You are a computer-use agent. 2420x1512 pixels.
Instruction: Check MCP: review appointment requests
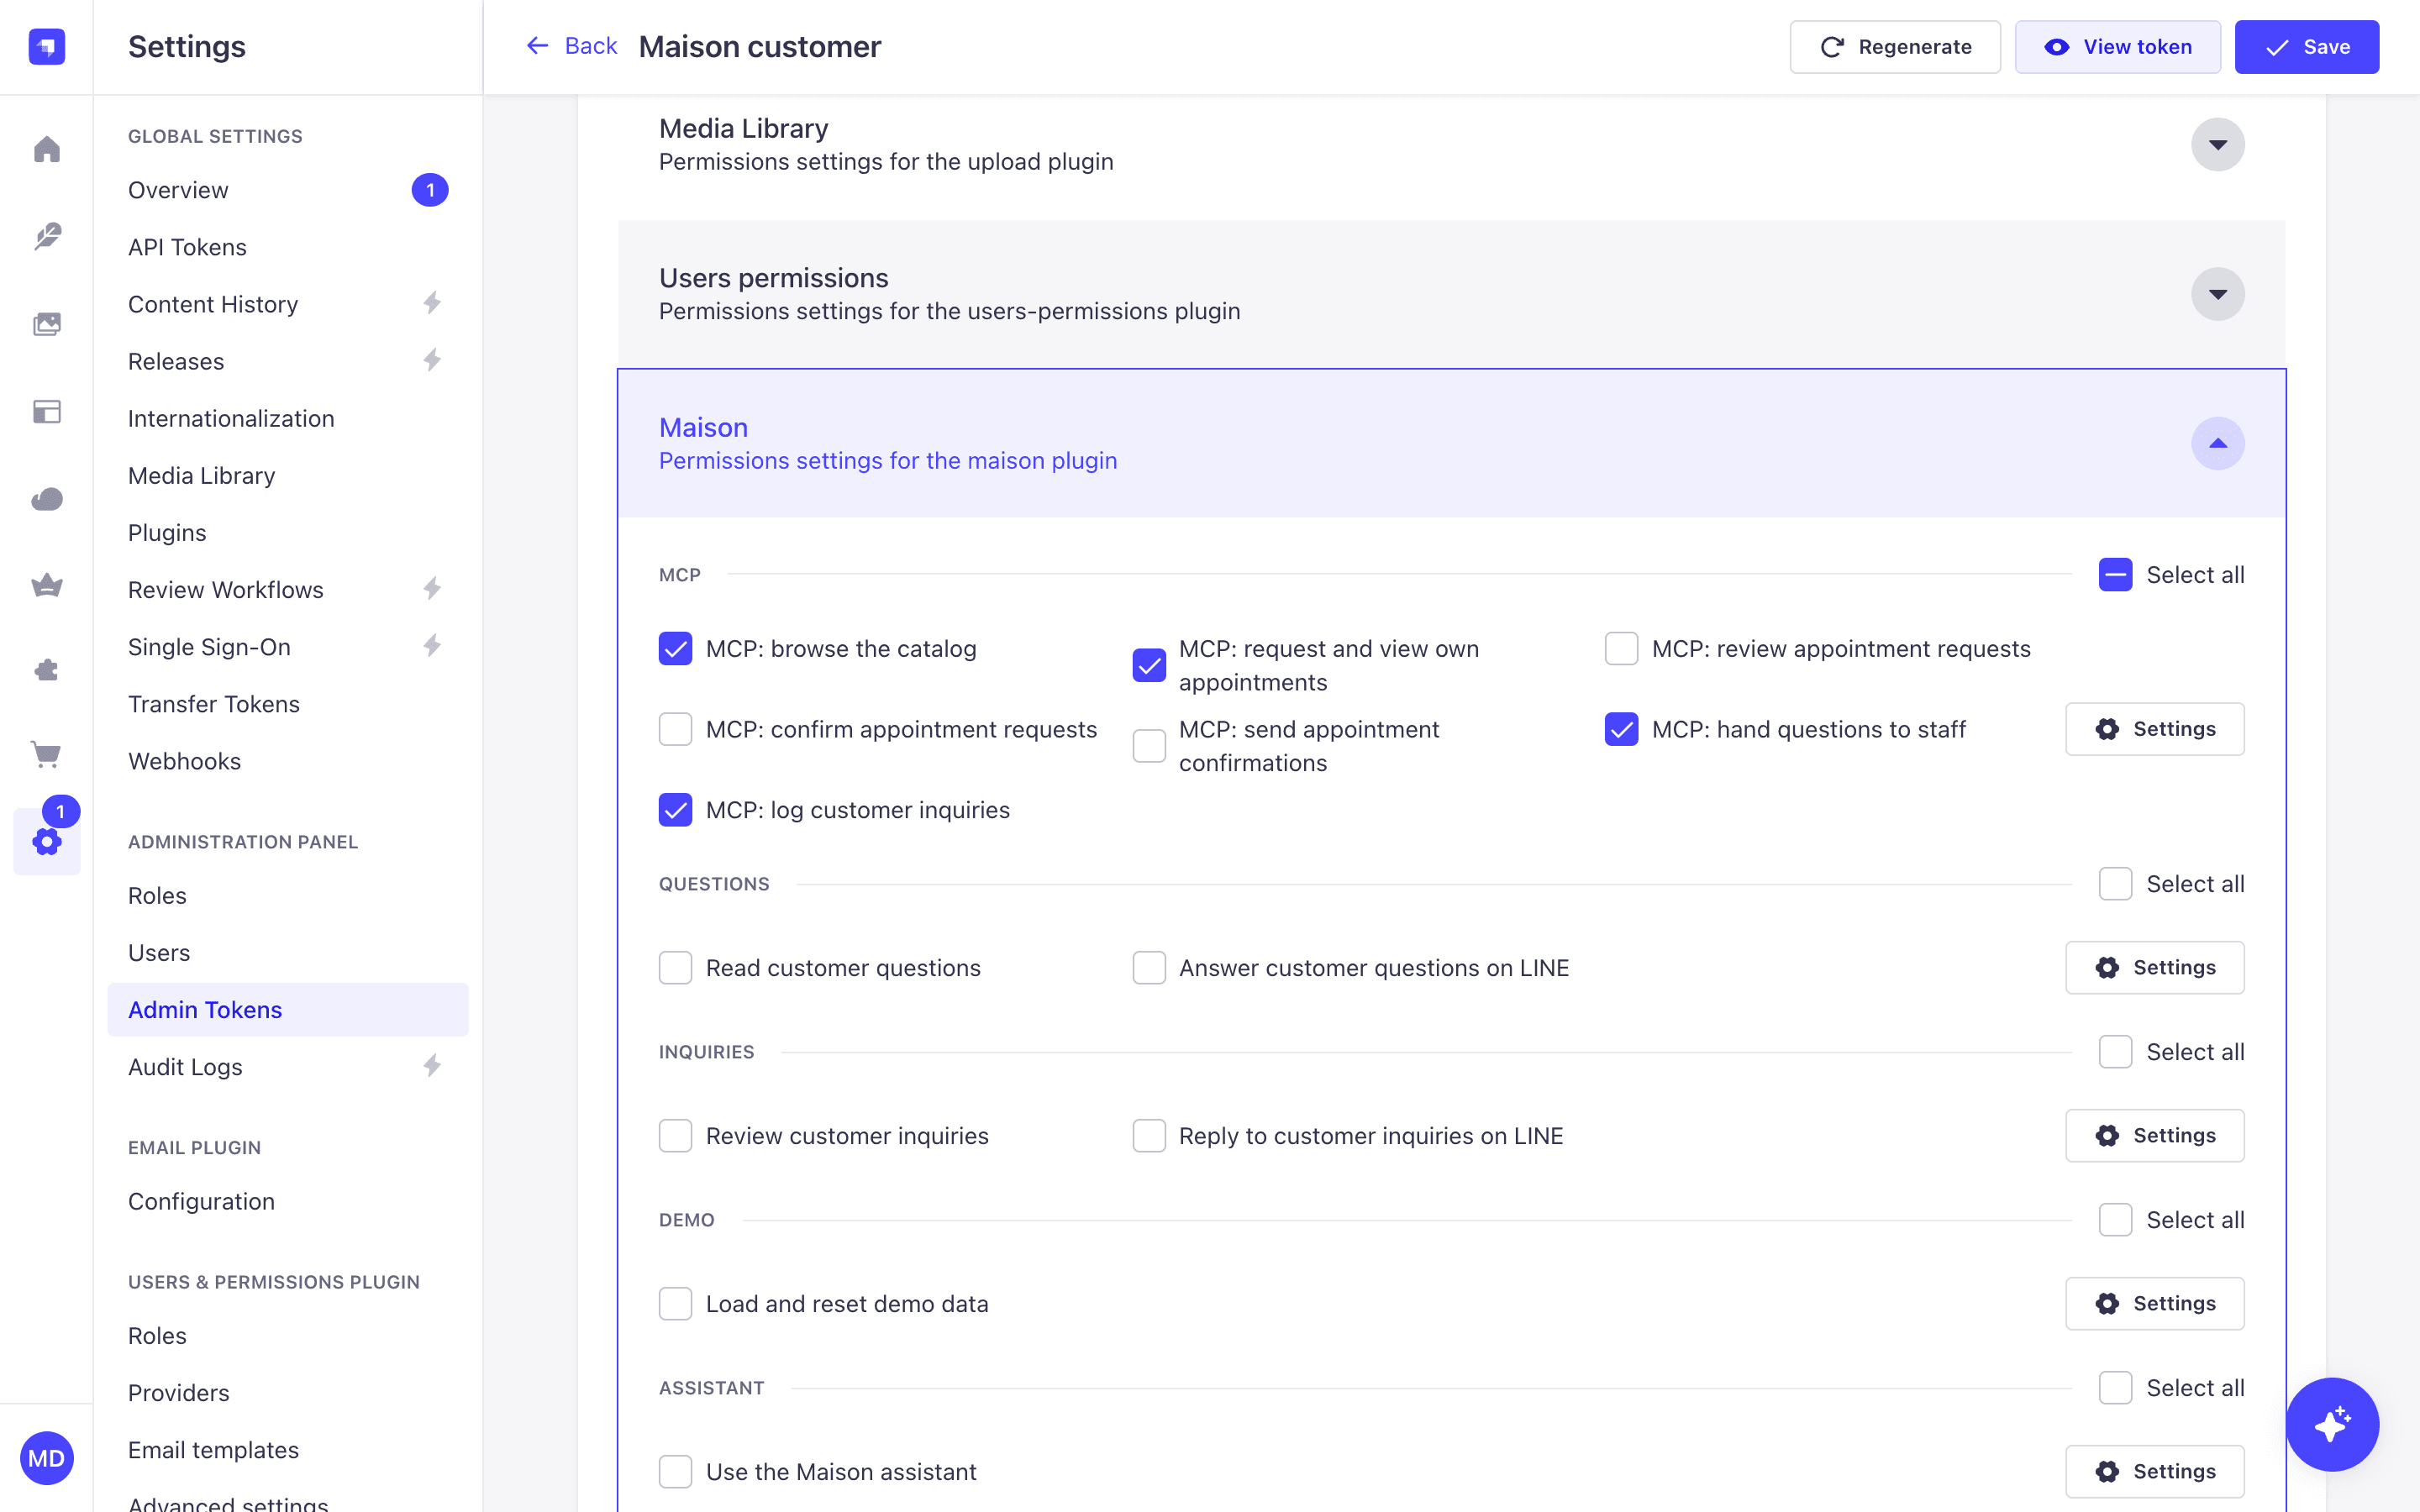1621,649
